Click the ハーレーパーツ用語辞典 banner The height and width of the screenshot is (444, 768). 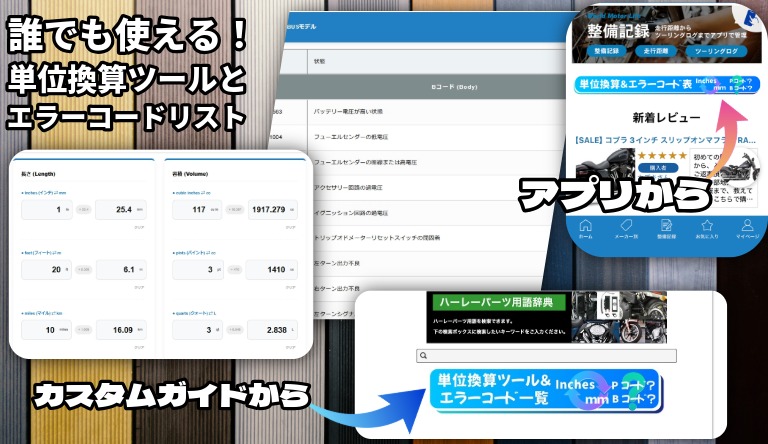coord(546,317)
